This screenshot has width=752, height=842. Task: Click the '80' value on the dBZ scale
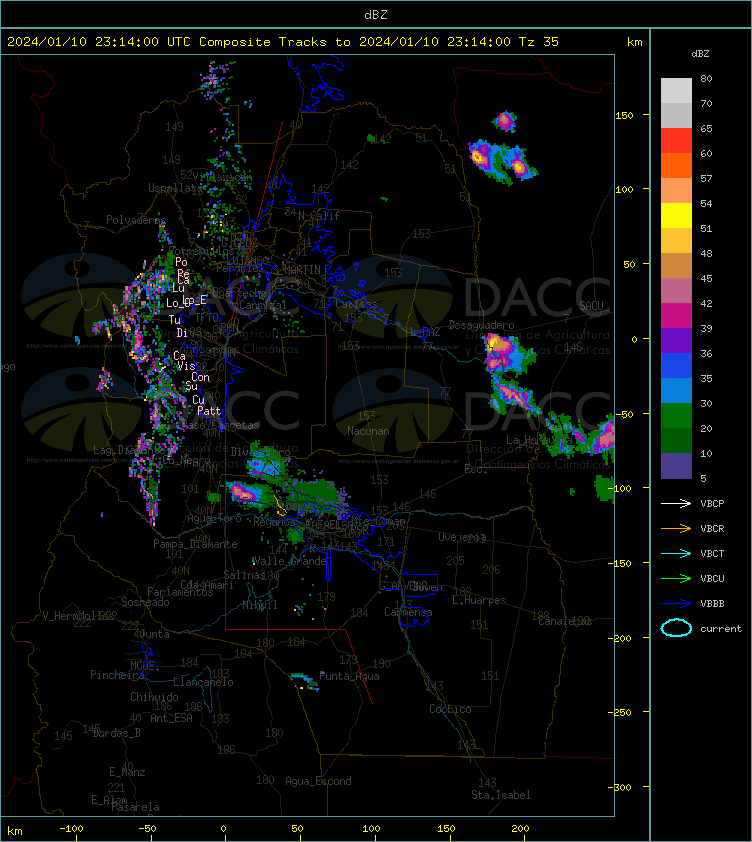tap(706, 78)
